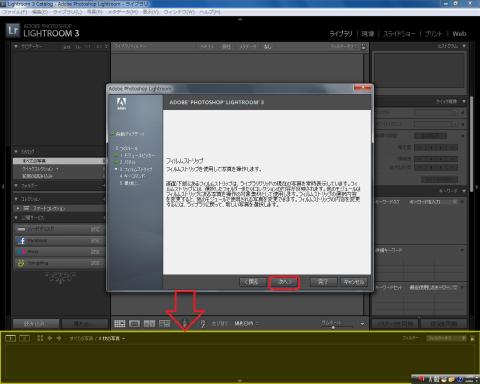Hide the top module picker via edge arrow

[240, 19]
